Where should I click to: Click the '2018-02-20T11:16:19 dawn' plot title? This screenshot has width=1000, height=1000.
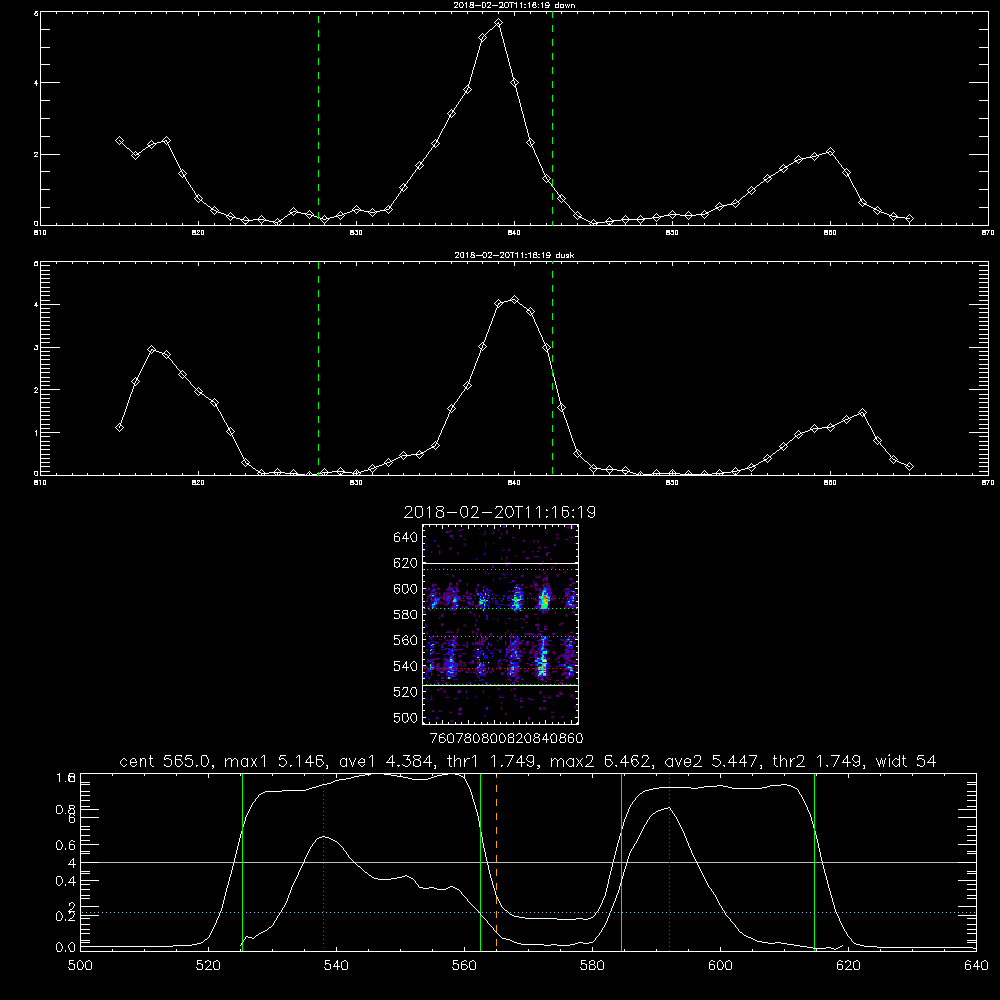pos(514,5)
